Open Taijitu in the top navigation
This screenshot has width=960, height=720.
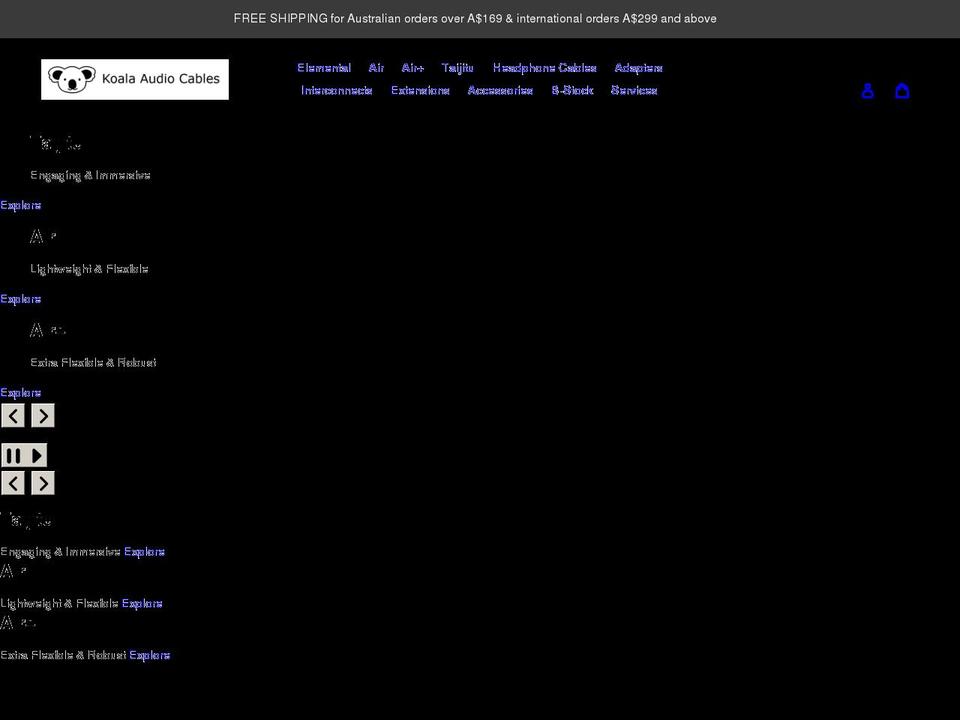coord(457,68)
